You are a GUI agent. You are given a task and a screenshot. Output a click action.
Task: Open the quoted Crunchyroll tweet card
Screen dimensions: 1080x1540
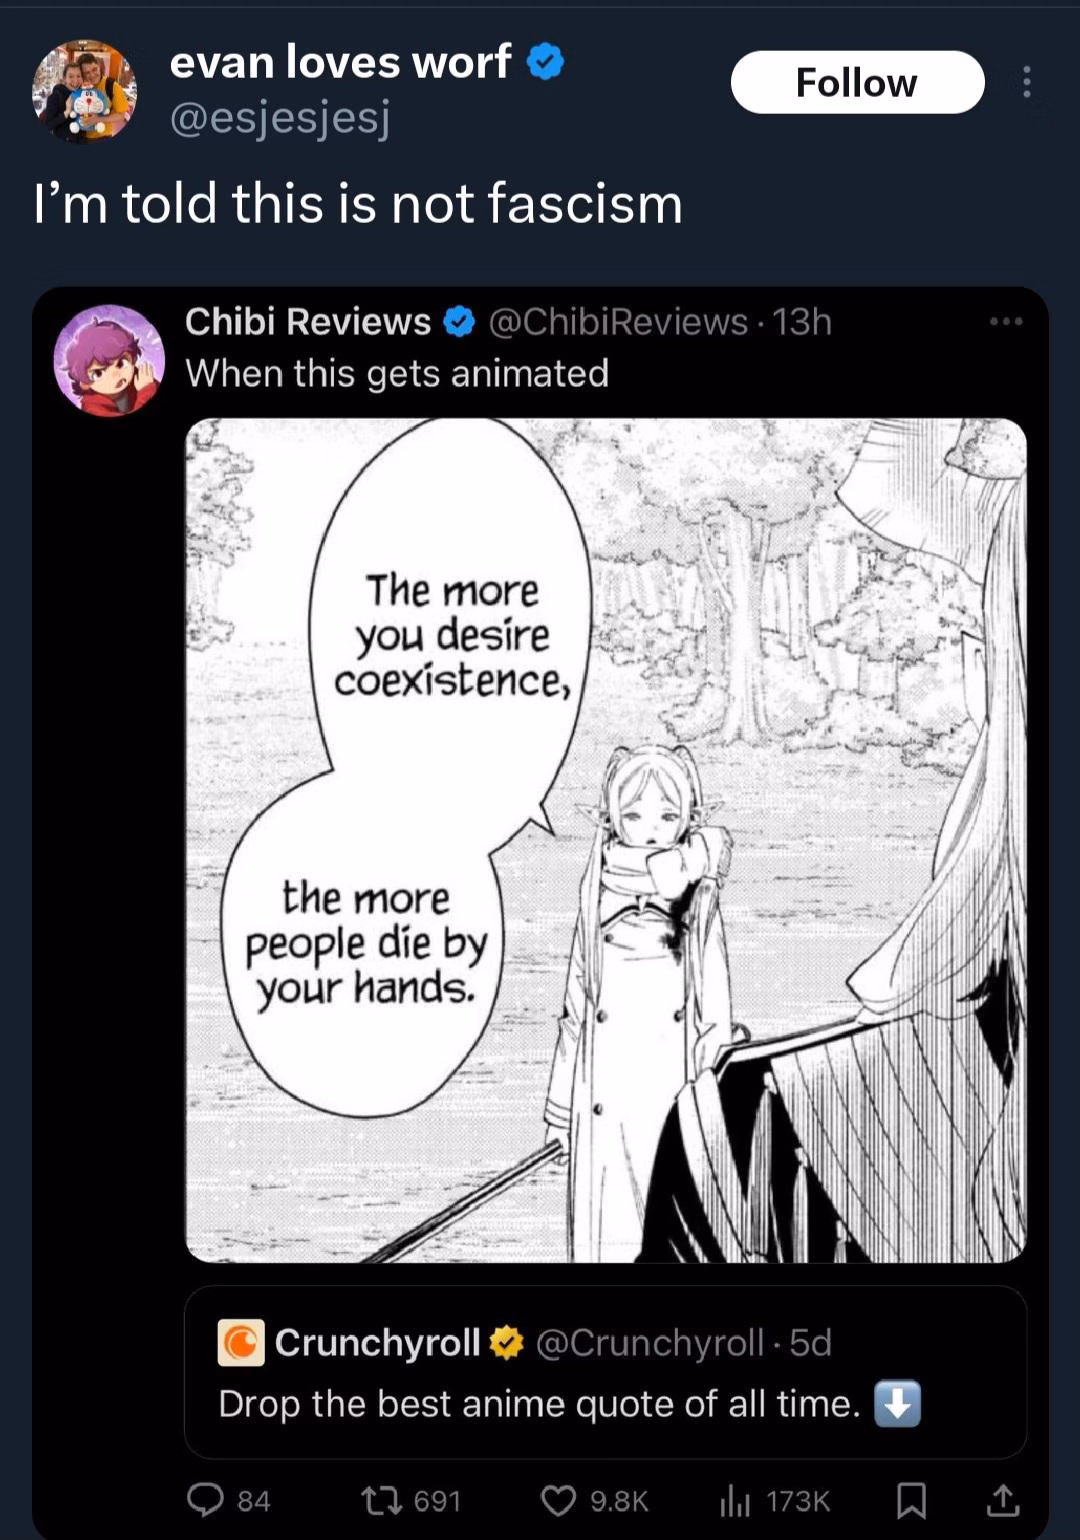click(606, 1372)
